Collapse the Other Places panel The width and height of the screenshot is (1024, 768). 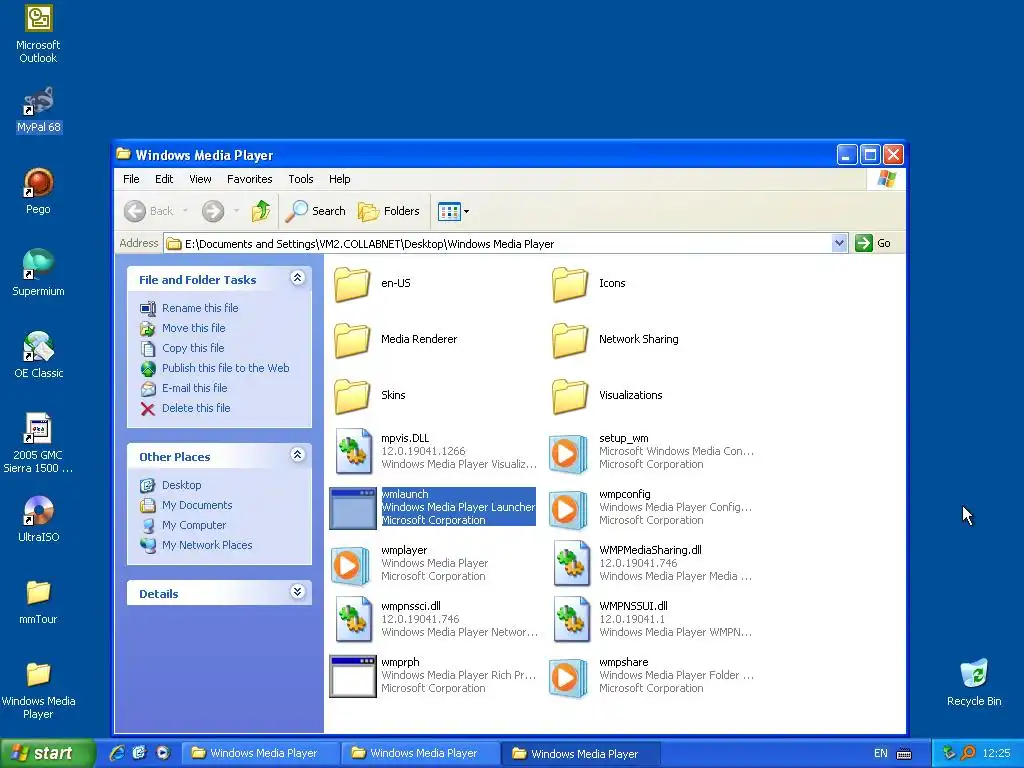click(297, 455)
